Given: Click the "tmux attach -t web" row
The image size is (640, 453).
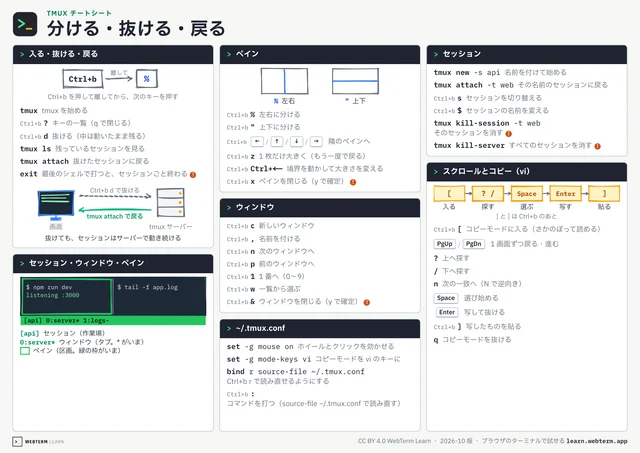Looking at the screenshot, I should click(521, 85).
